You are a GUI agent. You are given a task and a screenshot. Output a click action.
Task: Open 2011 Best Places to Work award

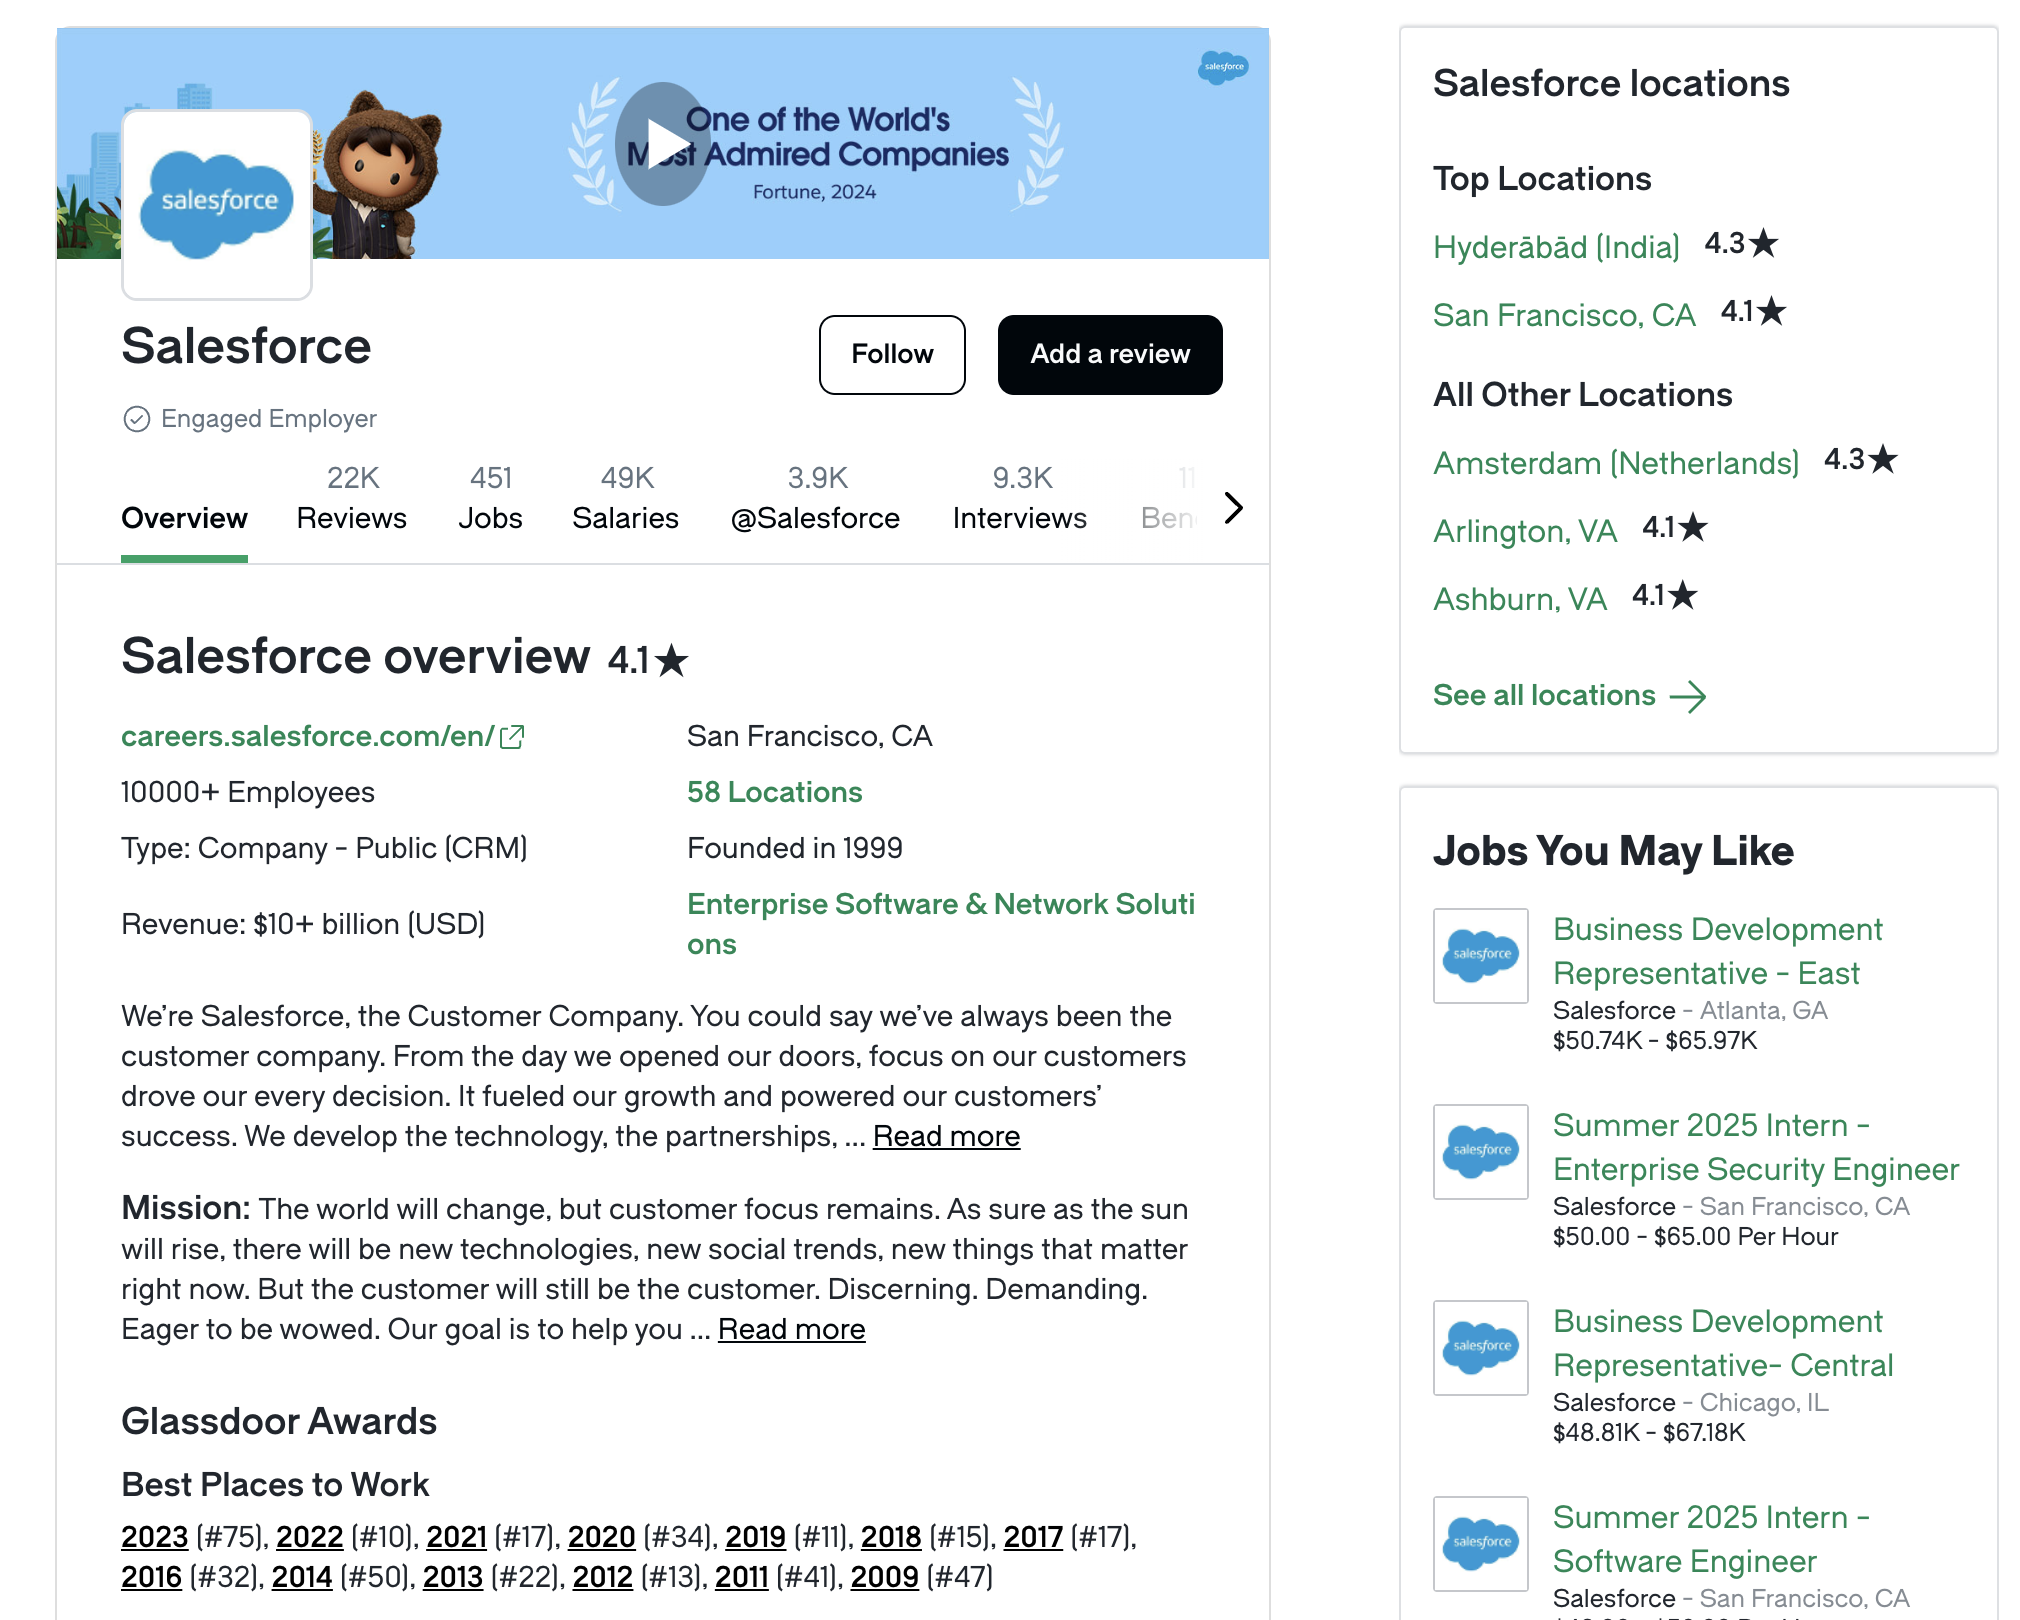point(742,1577)
